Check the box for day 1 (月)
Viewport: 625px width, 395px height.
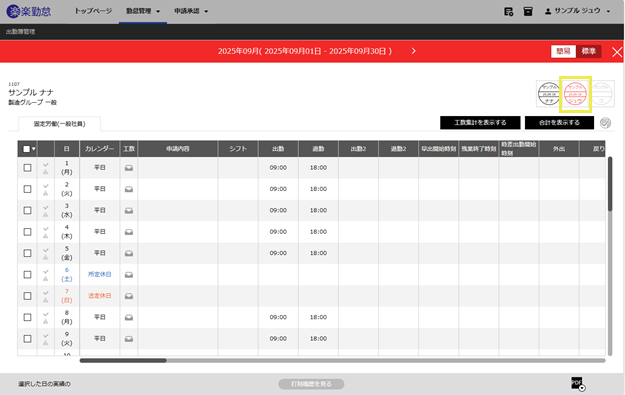click(27, 168)
